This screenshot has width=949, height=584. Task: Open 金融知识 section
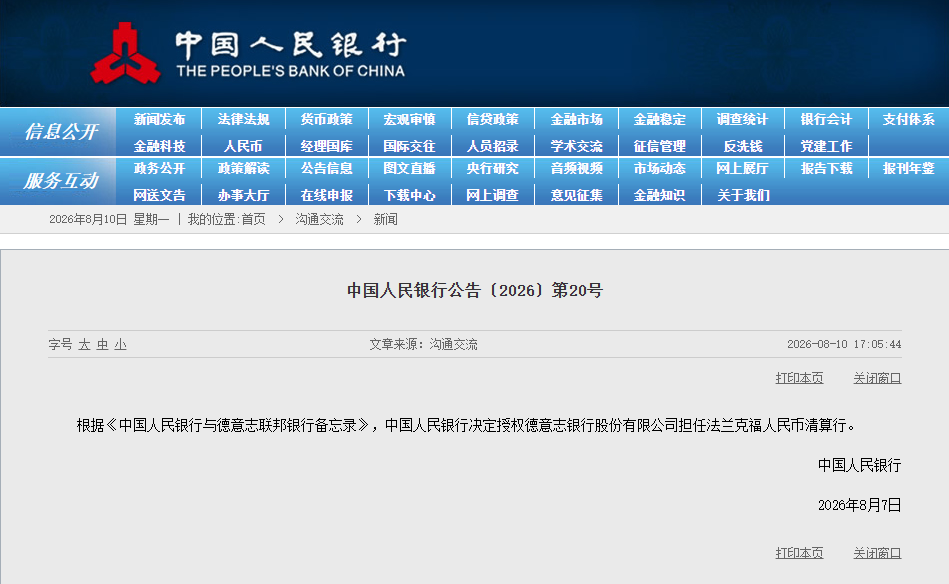659,195
